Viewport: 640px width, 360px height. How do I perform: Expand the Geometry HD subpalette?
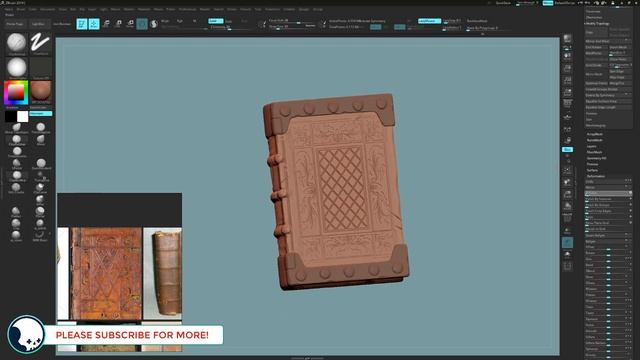[596, 158]
